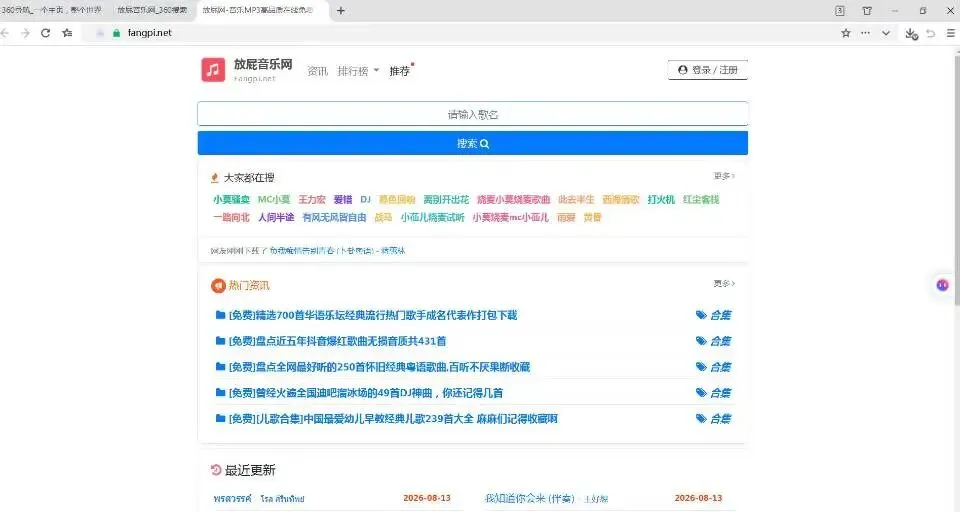Screen dimensions: 960x512
Task: Click the 放屁音乐网 site title text
Action: pyautogui.click(x=263, y=64)
